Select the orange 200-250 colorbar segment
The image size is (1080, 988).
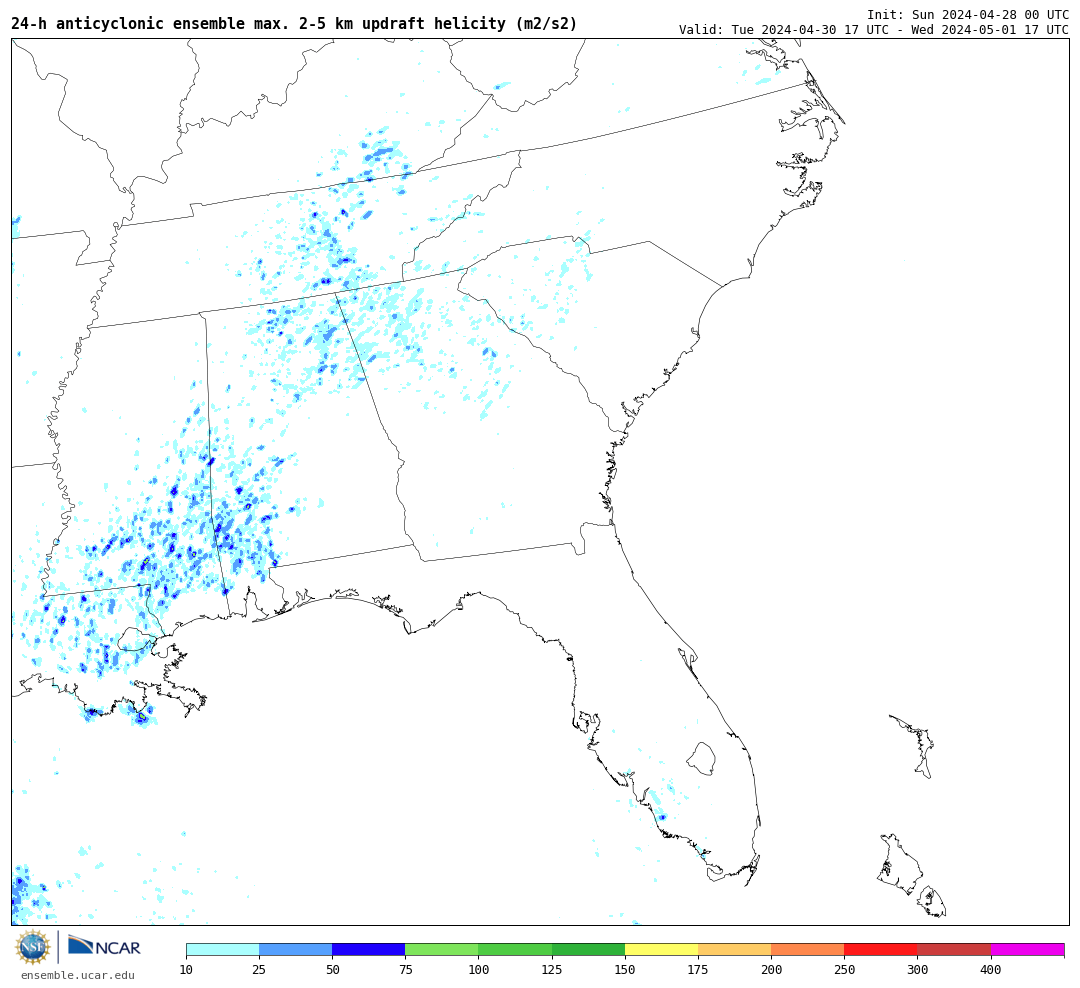808,949
